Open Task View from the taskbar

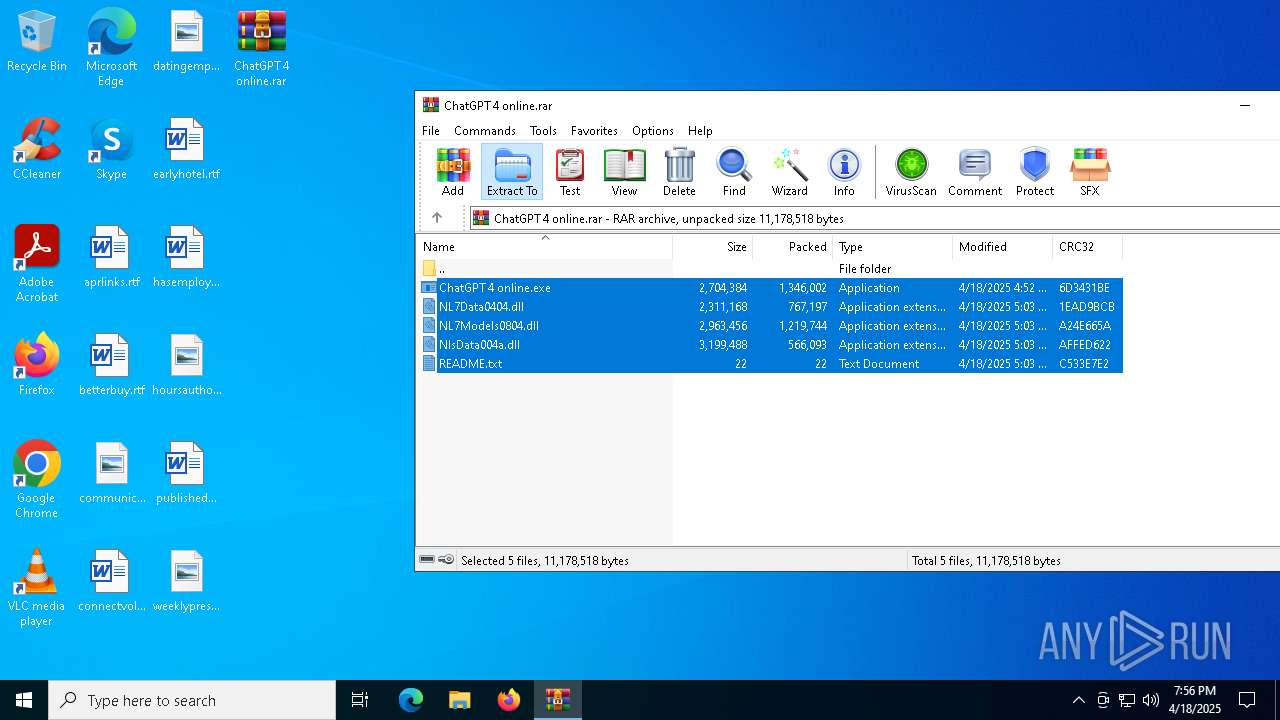(x=360, y=700)
